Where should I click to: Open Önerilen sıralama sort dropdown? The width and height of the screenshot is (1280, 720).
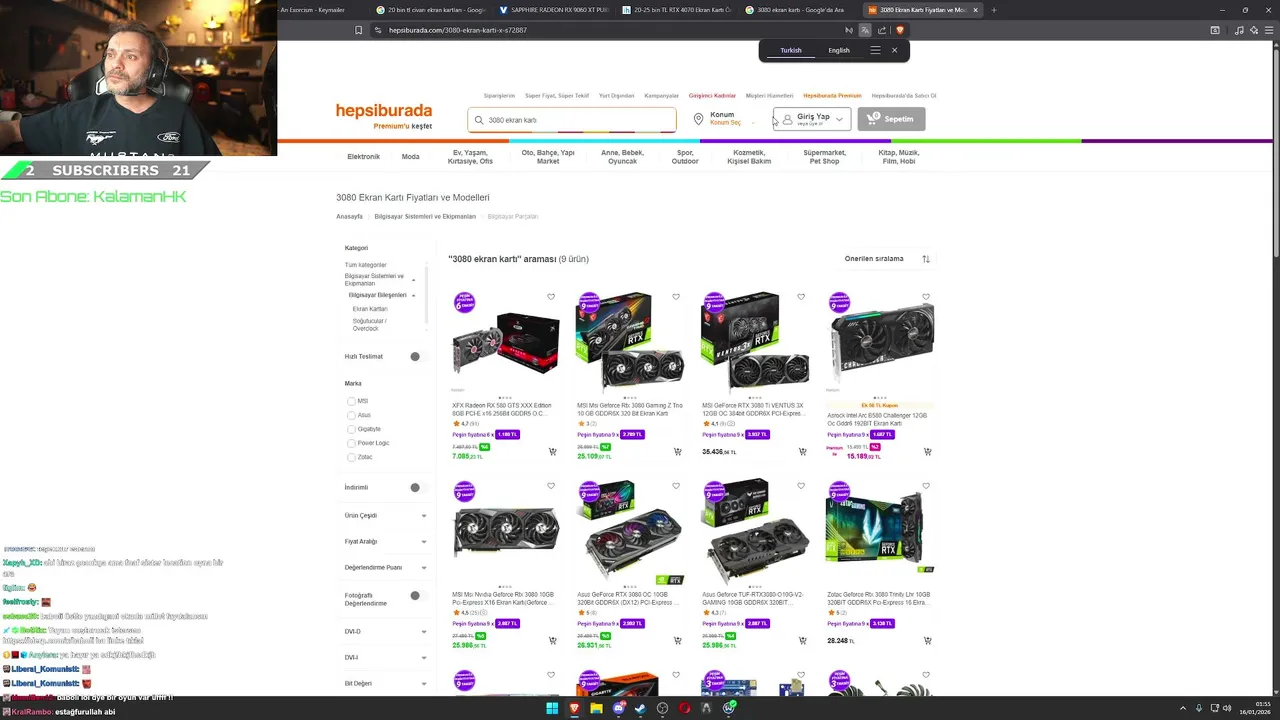point(887,259)
